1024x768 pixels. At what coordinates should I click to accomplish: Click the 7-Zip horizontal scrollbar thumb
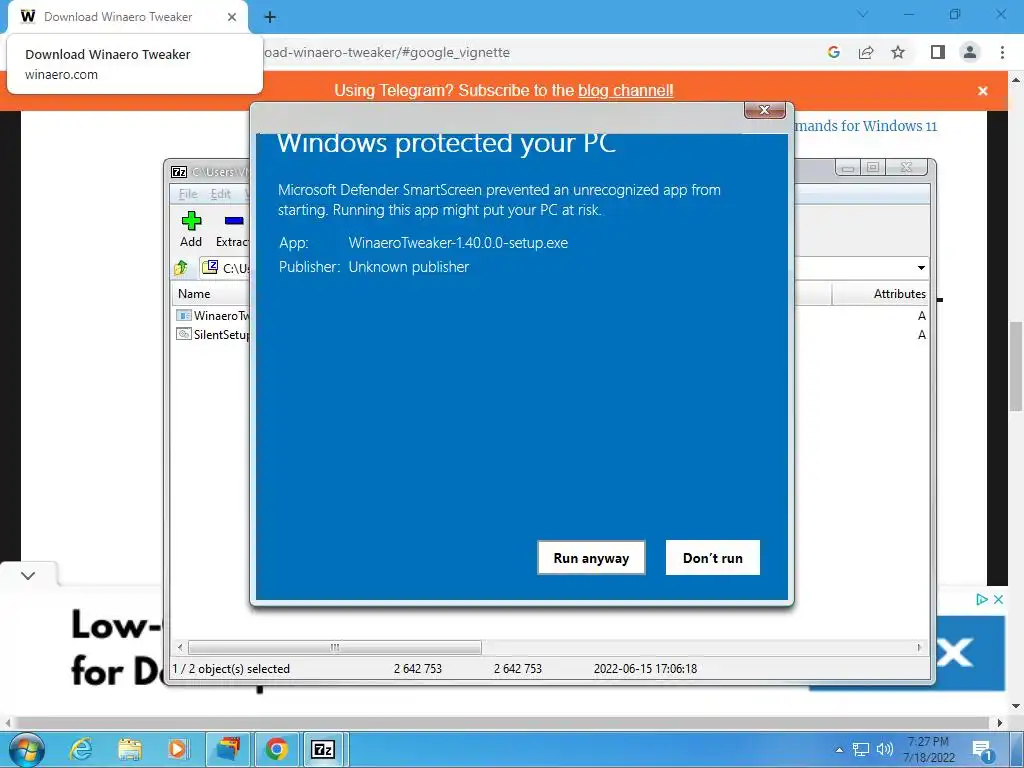[x=334, y=647]
